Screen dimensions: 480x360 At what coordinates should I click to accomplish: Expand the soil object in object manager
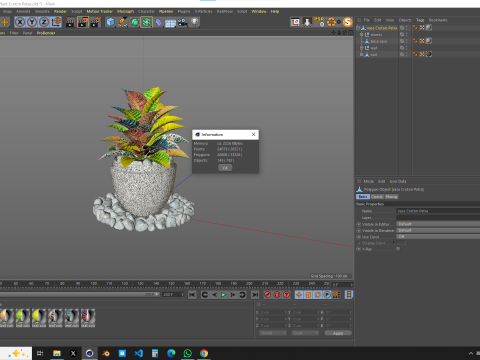tap(361, 54)
